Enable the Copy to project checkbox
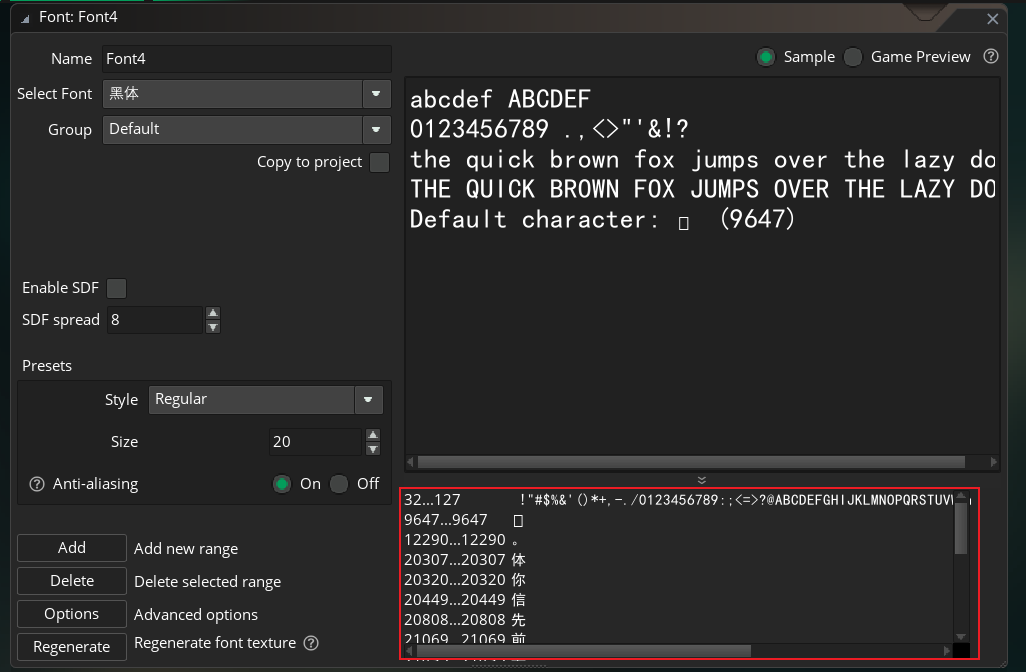1026x672 pixels. [x=379, y=162]
